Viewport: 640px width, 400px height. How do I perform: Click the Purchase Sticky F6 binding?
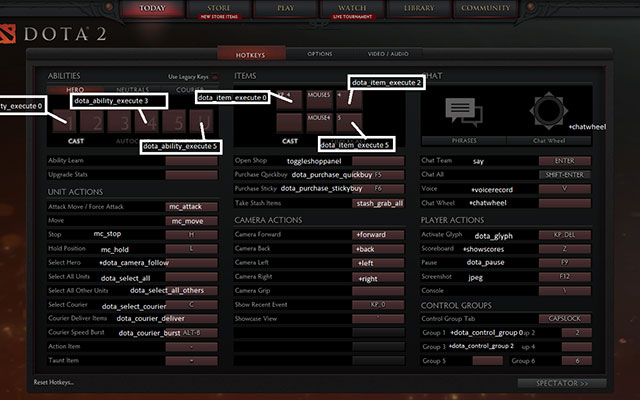click(378, 189)
